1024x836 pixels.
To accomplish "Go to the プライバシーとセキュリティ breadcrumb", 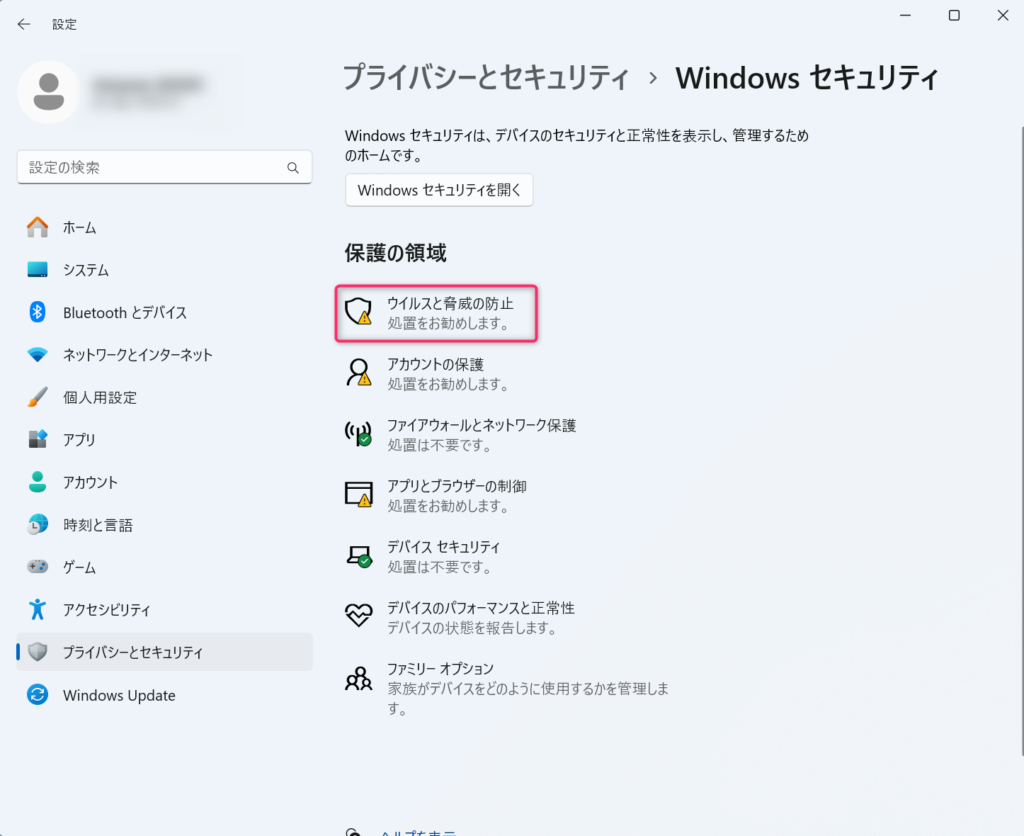I will pyautogui.click(x=485, y=78).
